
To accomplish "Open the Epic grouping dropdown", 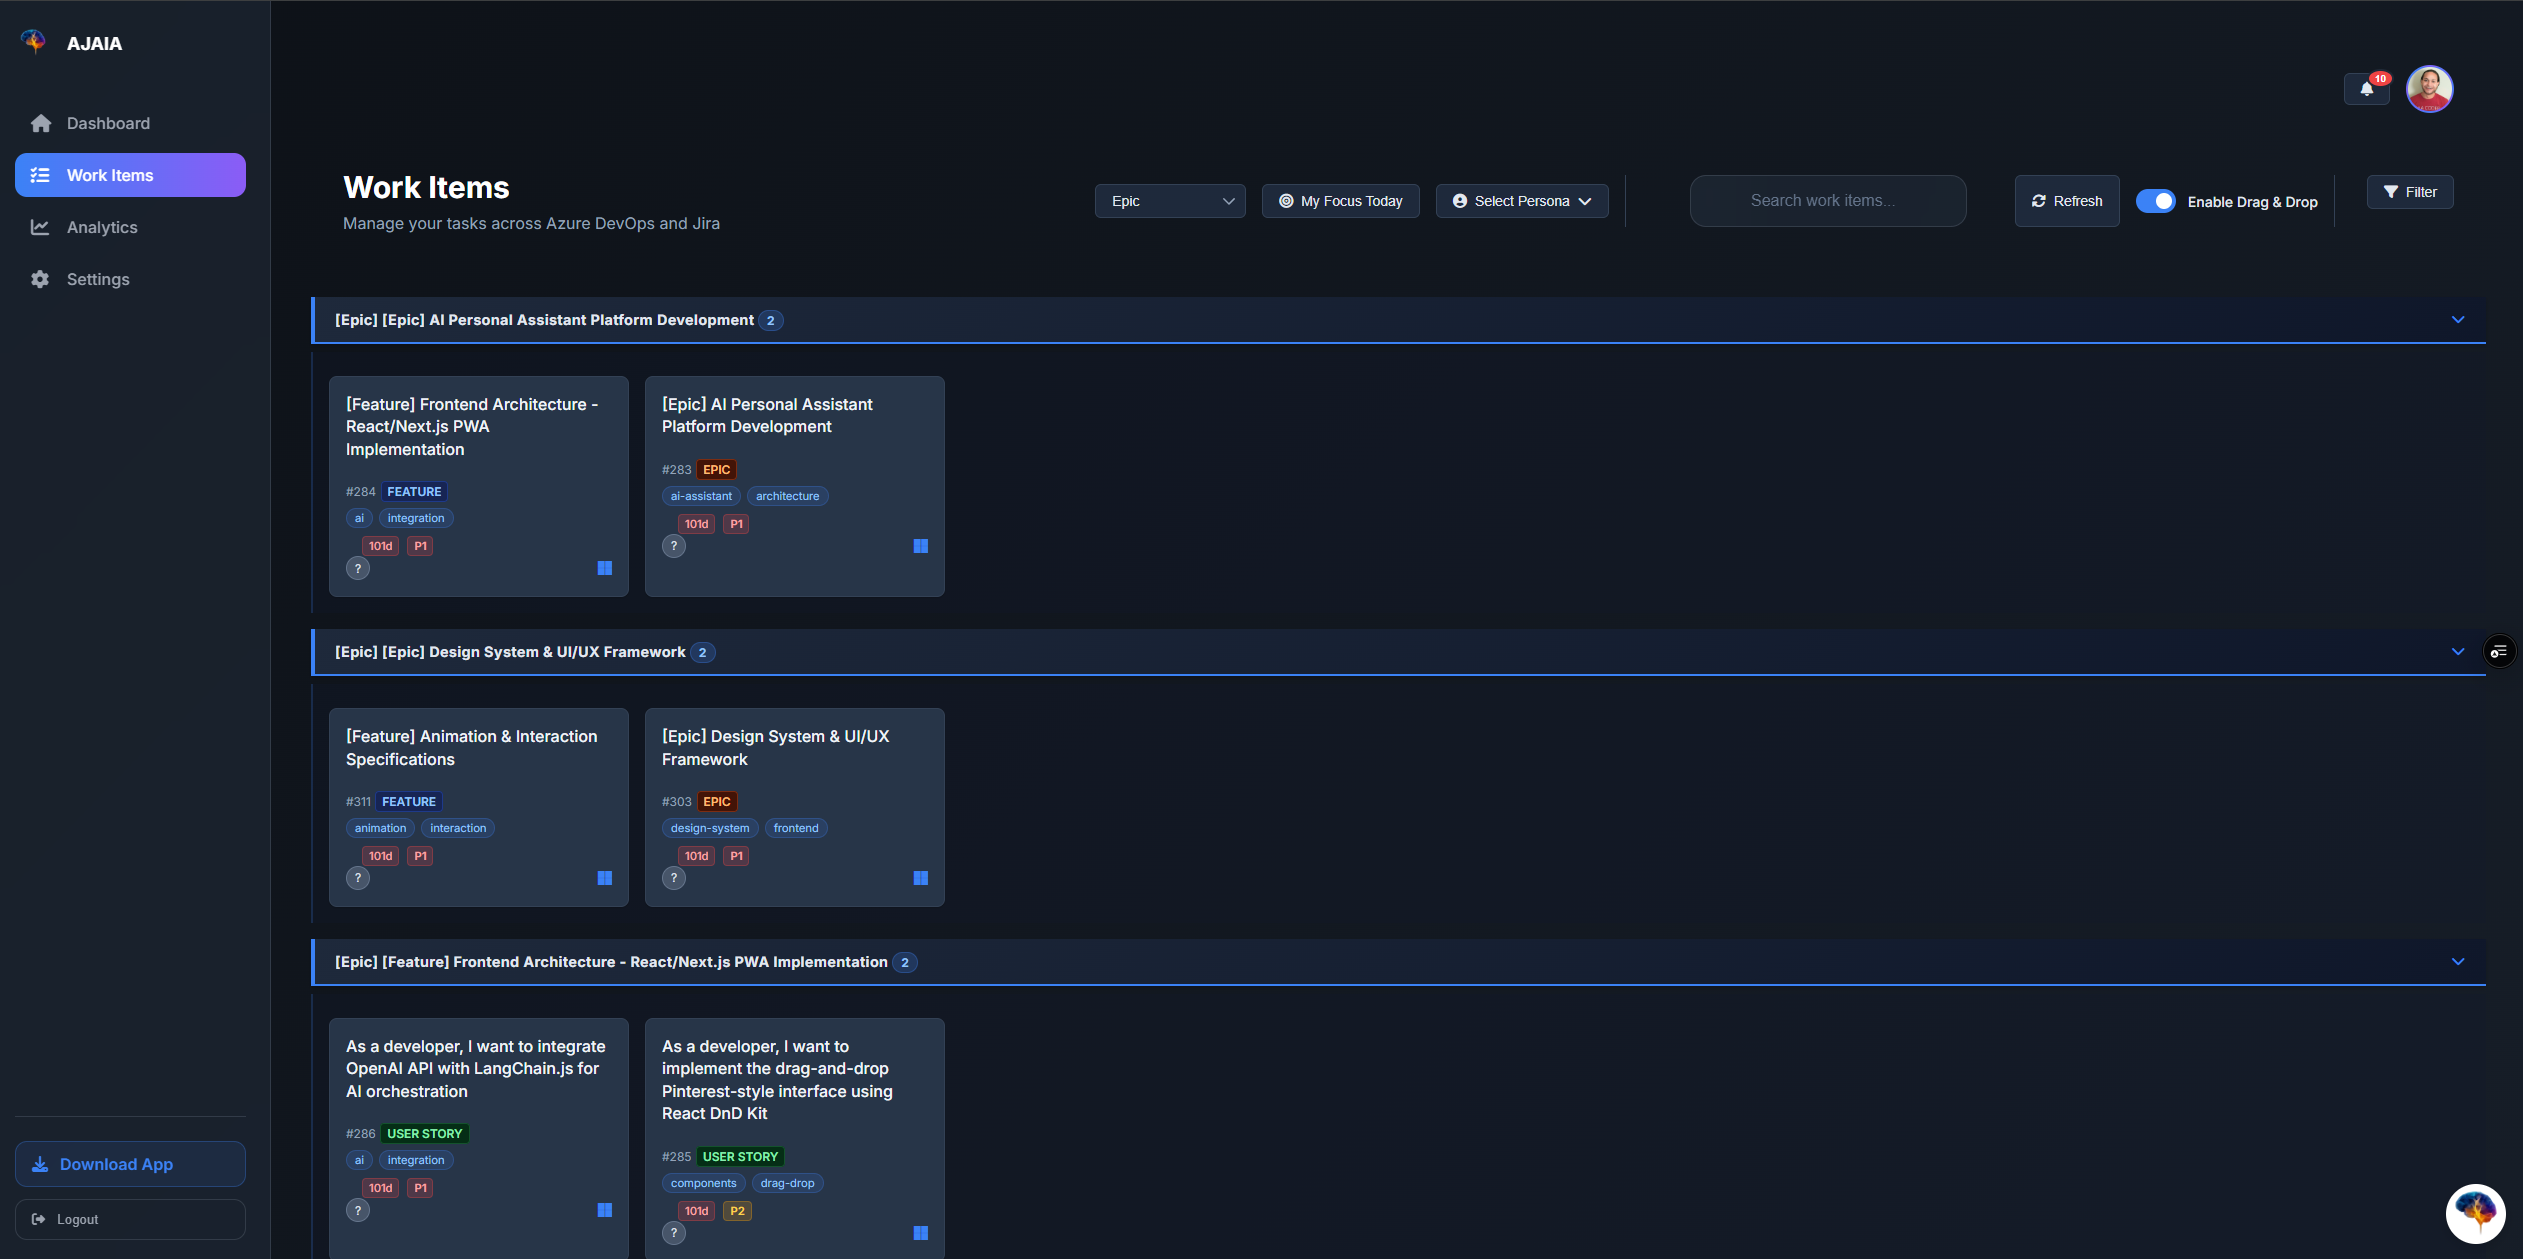I will (x=1169, y=200).
